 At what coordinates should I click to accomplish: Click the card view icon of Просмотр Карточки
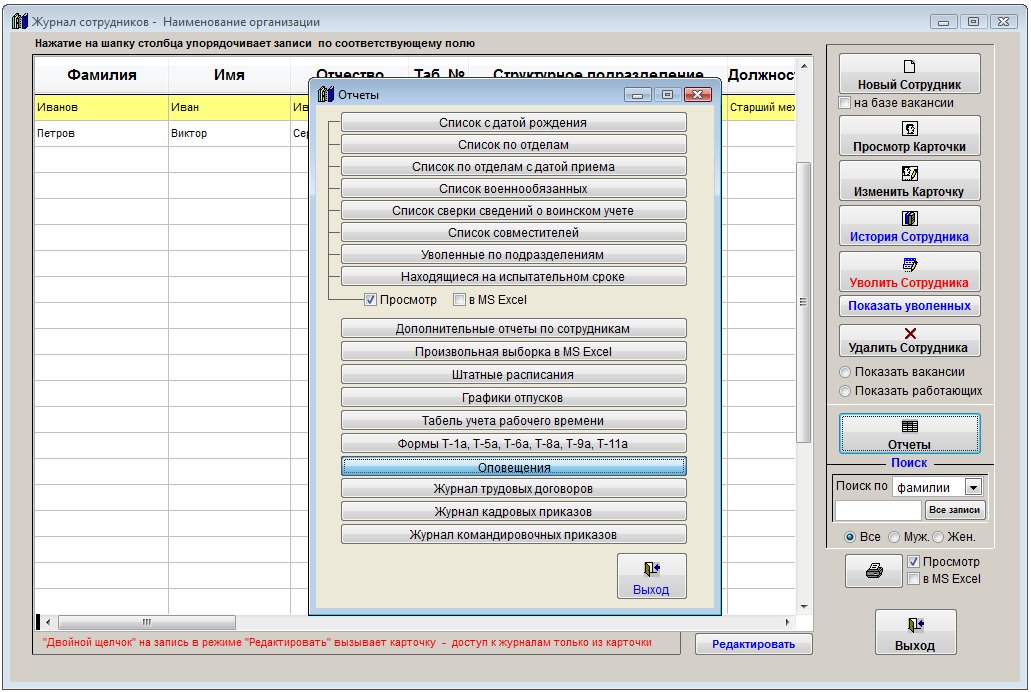[x=909, y=128]
